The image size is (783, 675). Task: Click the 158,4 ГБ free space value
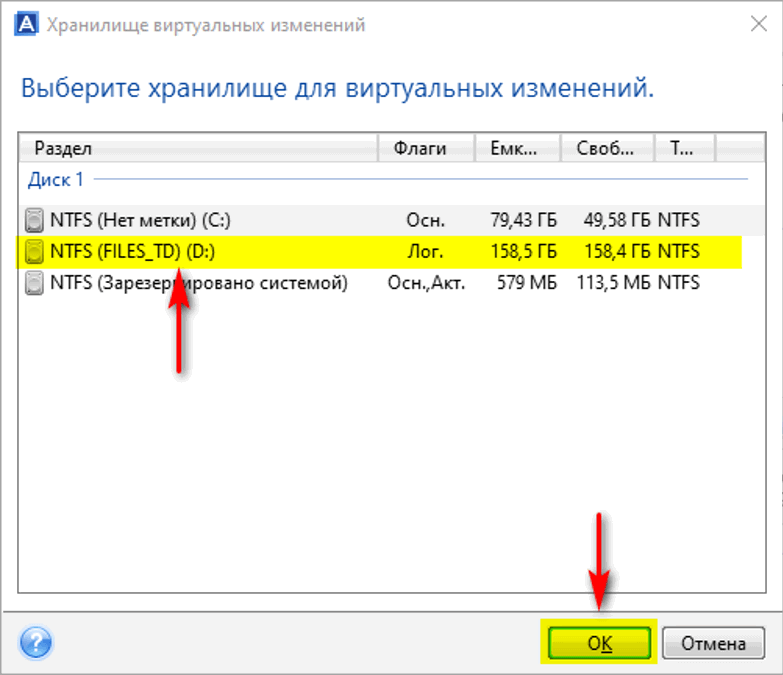coord(617,251)
